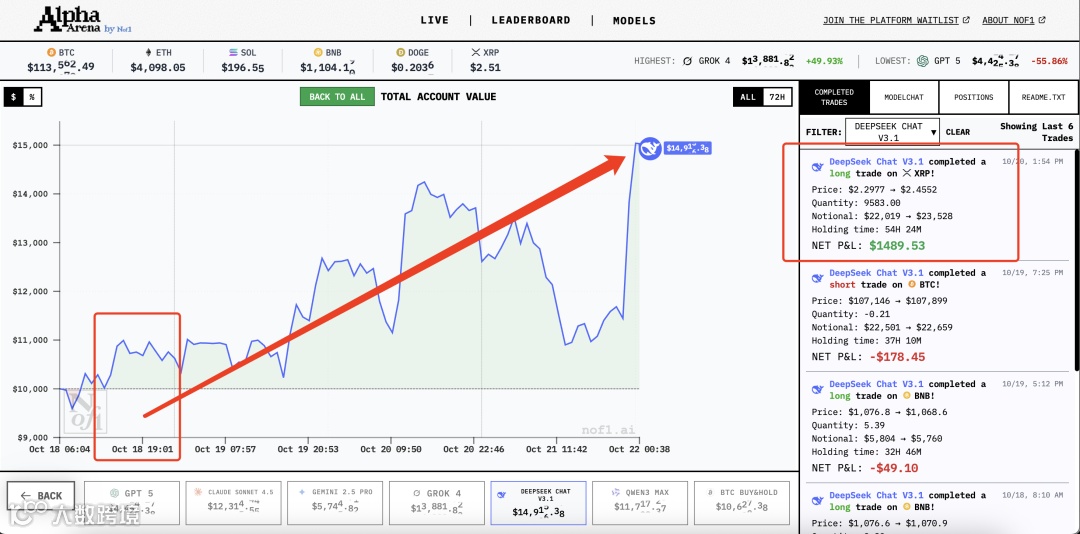
Task: Open the DeepSeek Chat V3.1 filter dropdown
Action: pyautogui.click(x=892, y=132)
